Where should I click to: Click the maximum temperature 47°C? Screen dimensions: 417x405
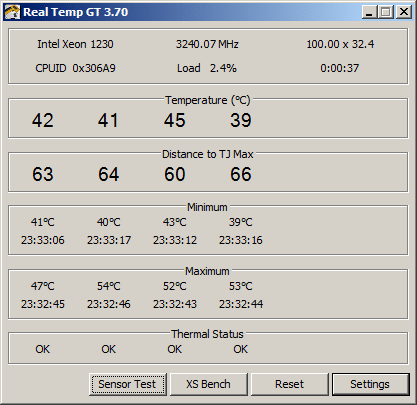pos(43,286)
